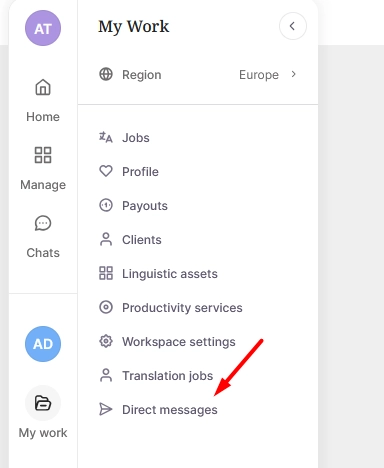Click the Direct messages paper plane icon

tap(106, 409)
